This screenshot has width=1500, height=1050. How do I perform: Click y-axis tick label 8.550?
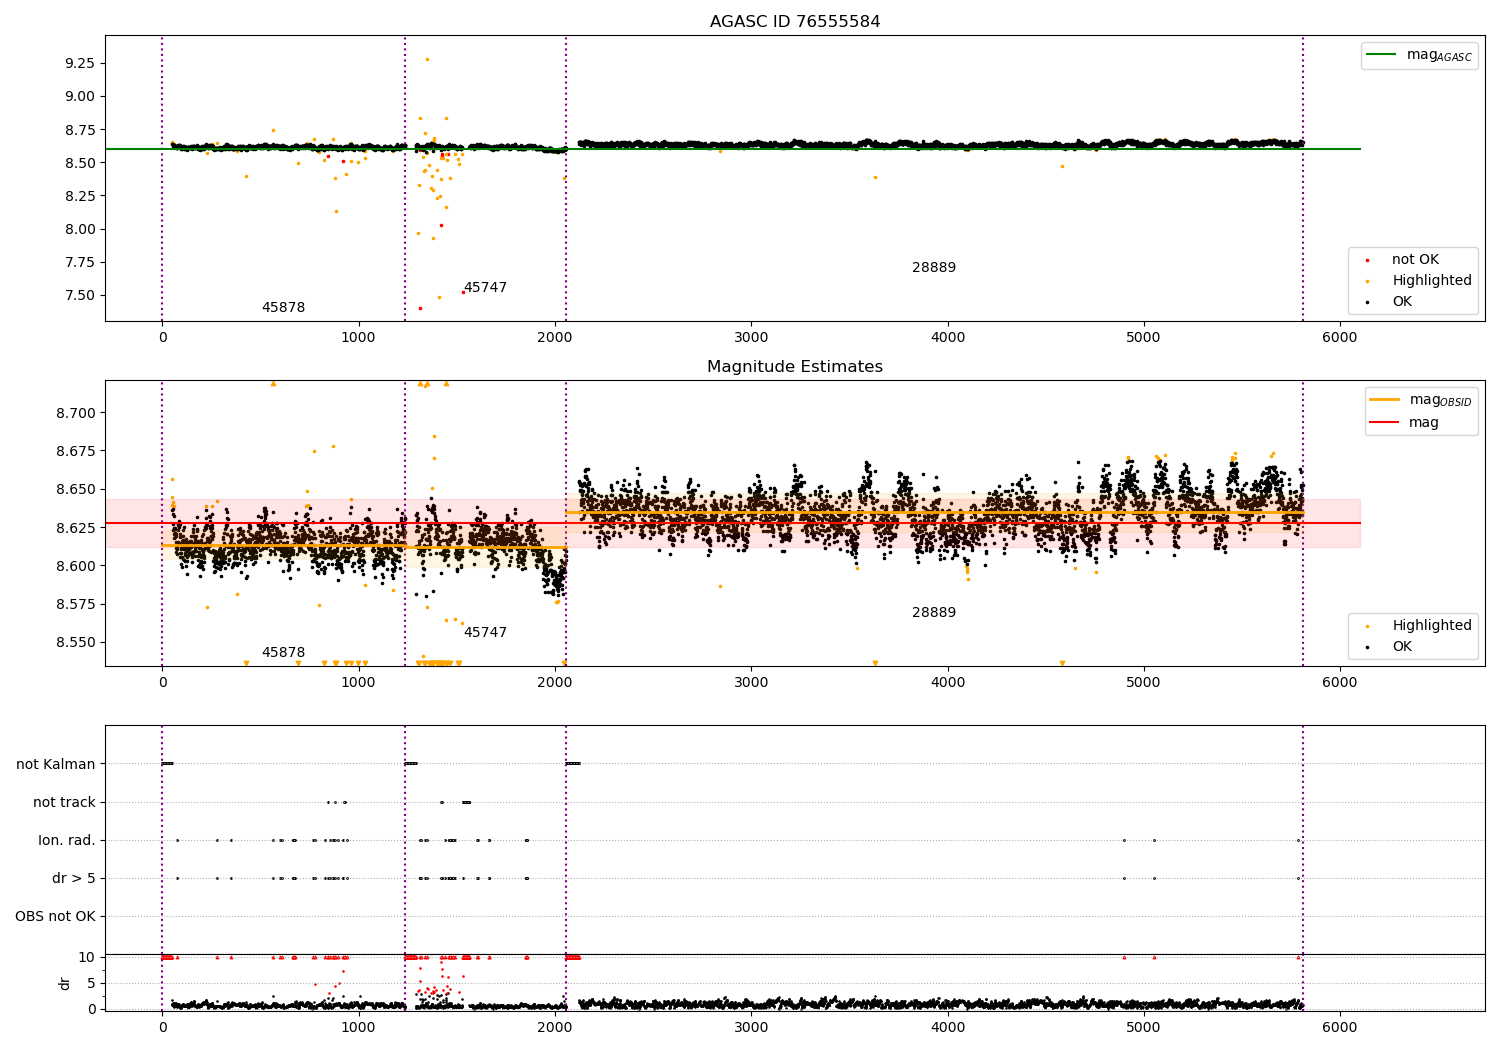(x=75, y=642)
